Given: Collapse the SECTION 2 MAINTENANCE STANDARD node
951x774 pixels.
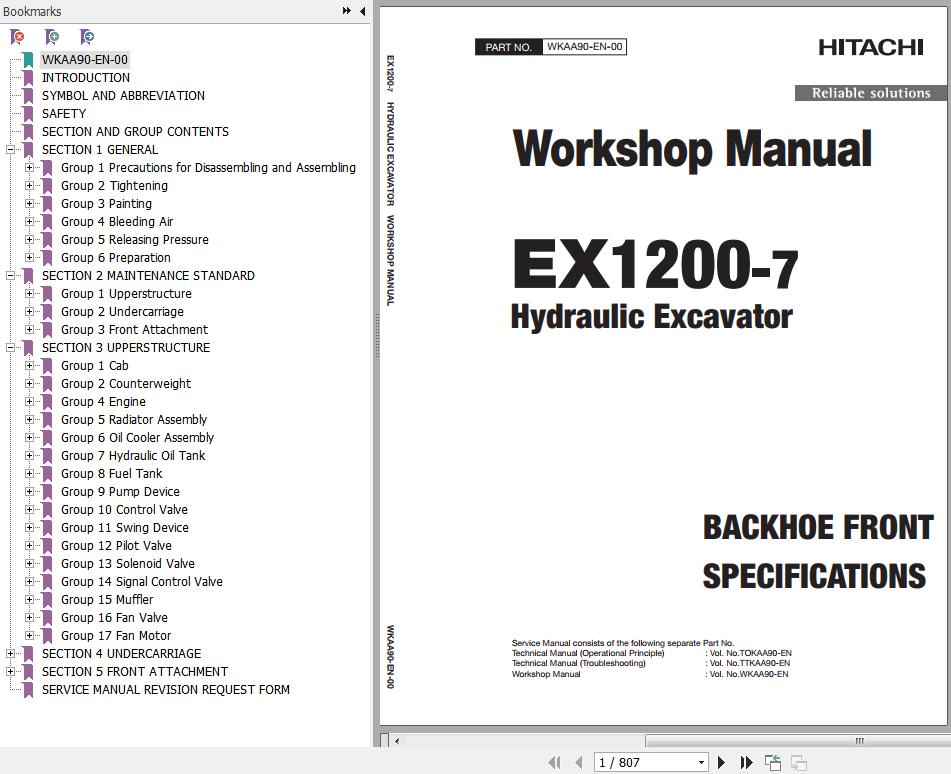Looking at the screenshot, I should tap(10, 276).
